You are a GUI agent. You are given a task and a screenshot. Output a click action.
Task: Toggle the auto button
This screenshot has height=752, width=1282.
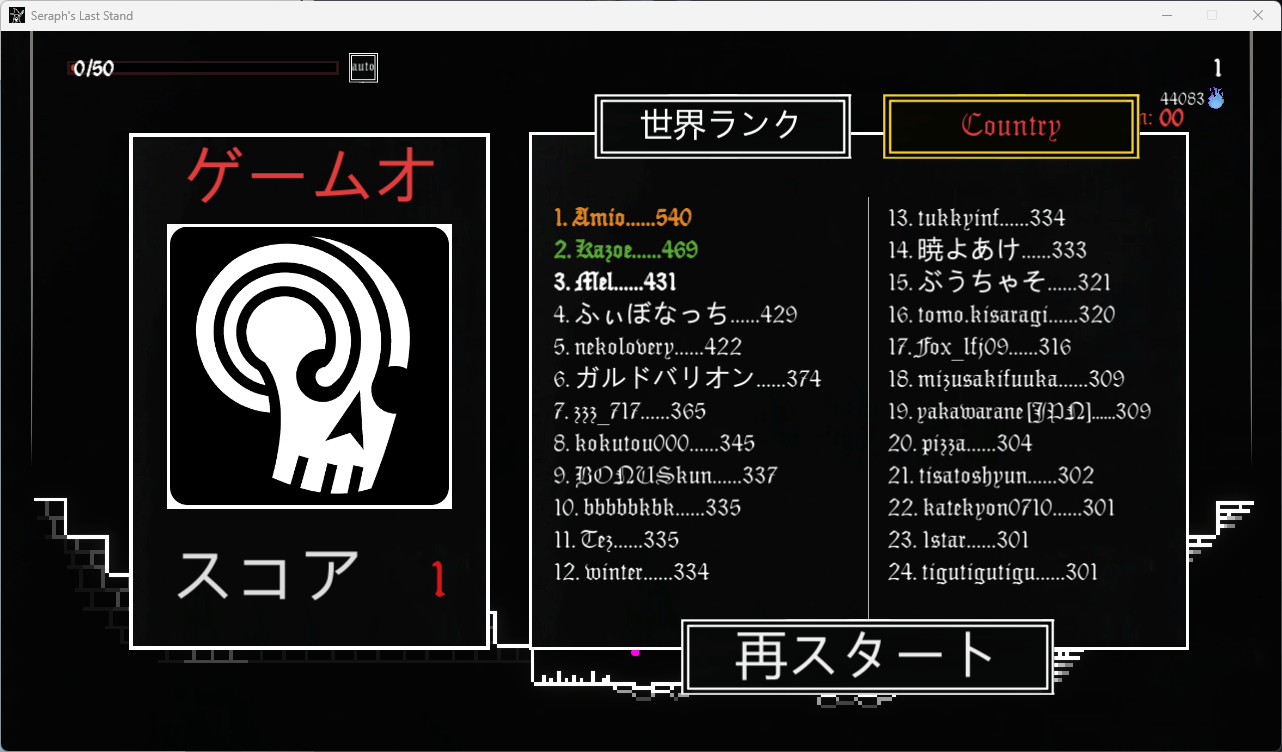pos(363,68)
